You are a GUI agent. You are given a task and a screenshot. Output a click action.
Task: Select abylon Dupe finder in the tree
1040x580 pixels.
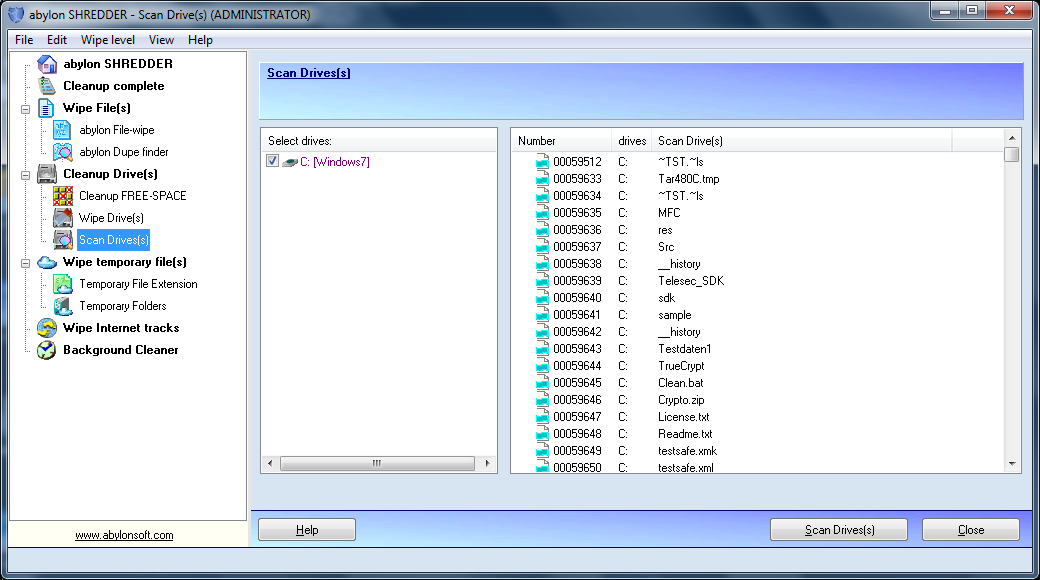click(124, 152)
